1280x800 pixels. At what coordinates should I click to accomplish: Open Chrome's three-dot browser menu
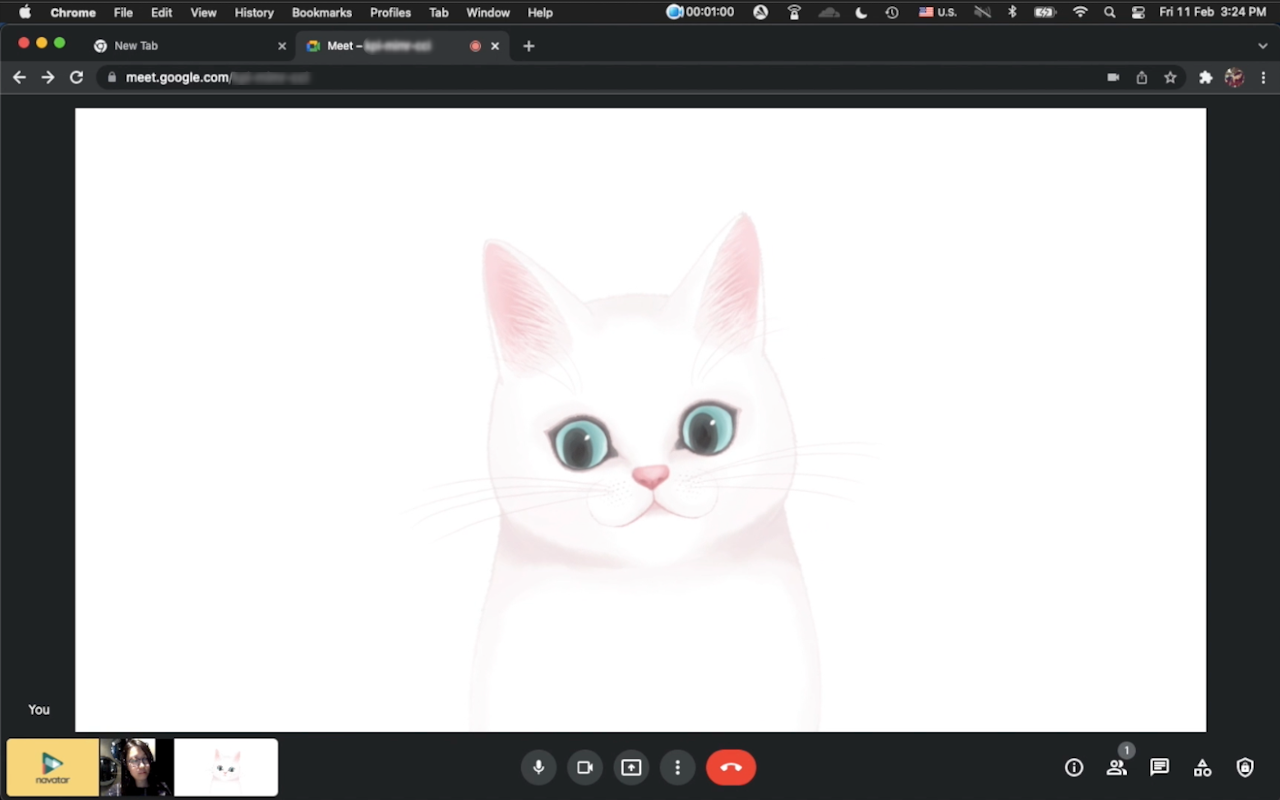(1264, 77)
